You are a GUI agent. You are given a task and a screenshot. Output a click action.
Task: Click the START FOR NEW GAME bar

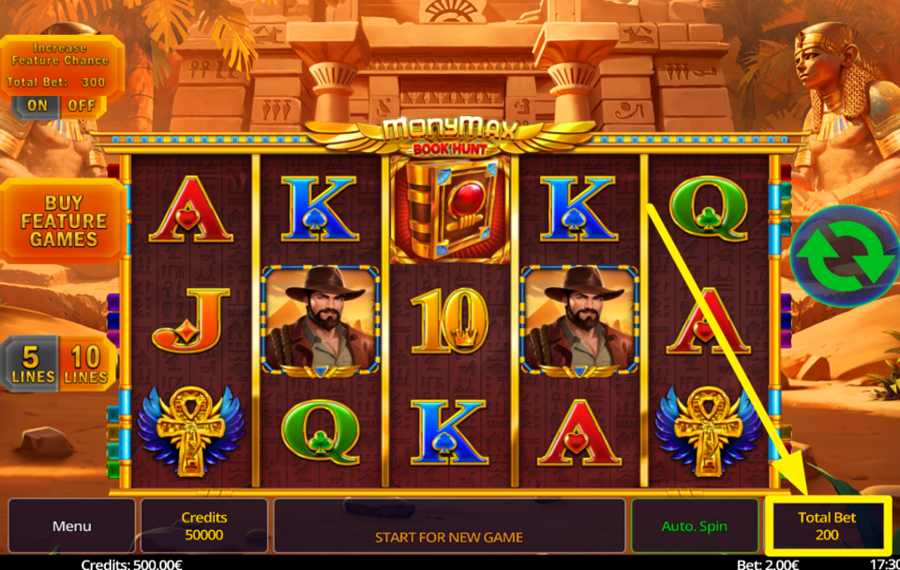[449, 526]
